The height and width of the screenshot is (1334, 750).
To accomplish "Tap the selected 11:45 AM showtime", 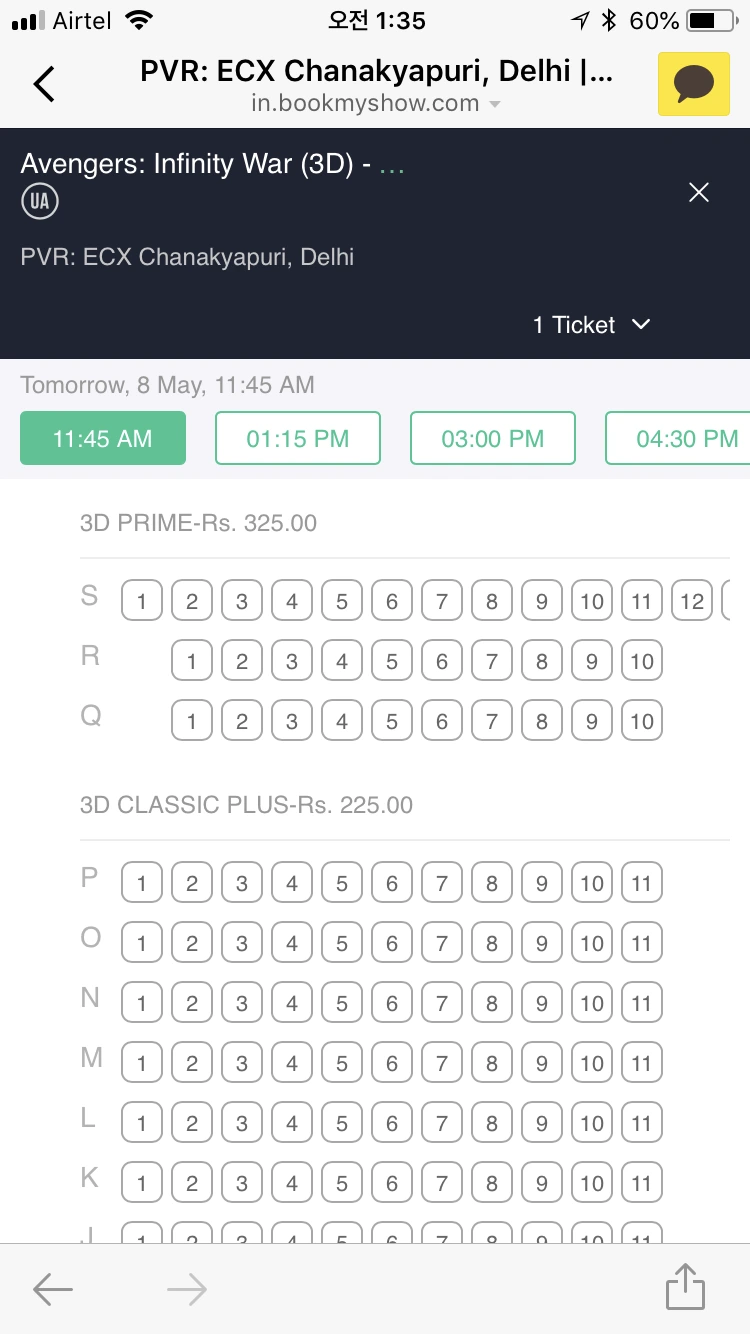I will point(103,438).
